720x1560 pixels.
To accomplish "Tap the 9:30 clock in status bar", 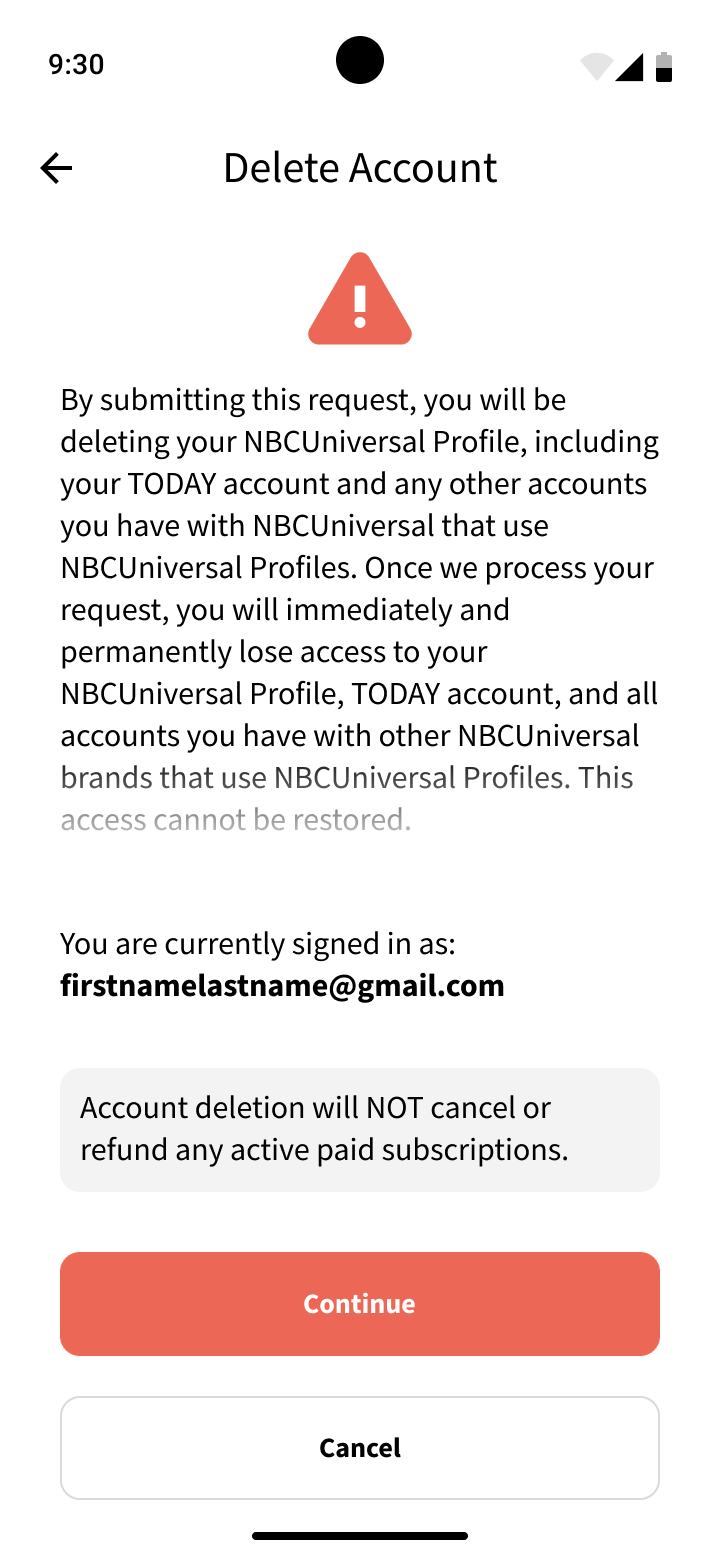I will coord(76,65).
